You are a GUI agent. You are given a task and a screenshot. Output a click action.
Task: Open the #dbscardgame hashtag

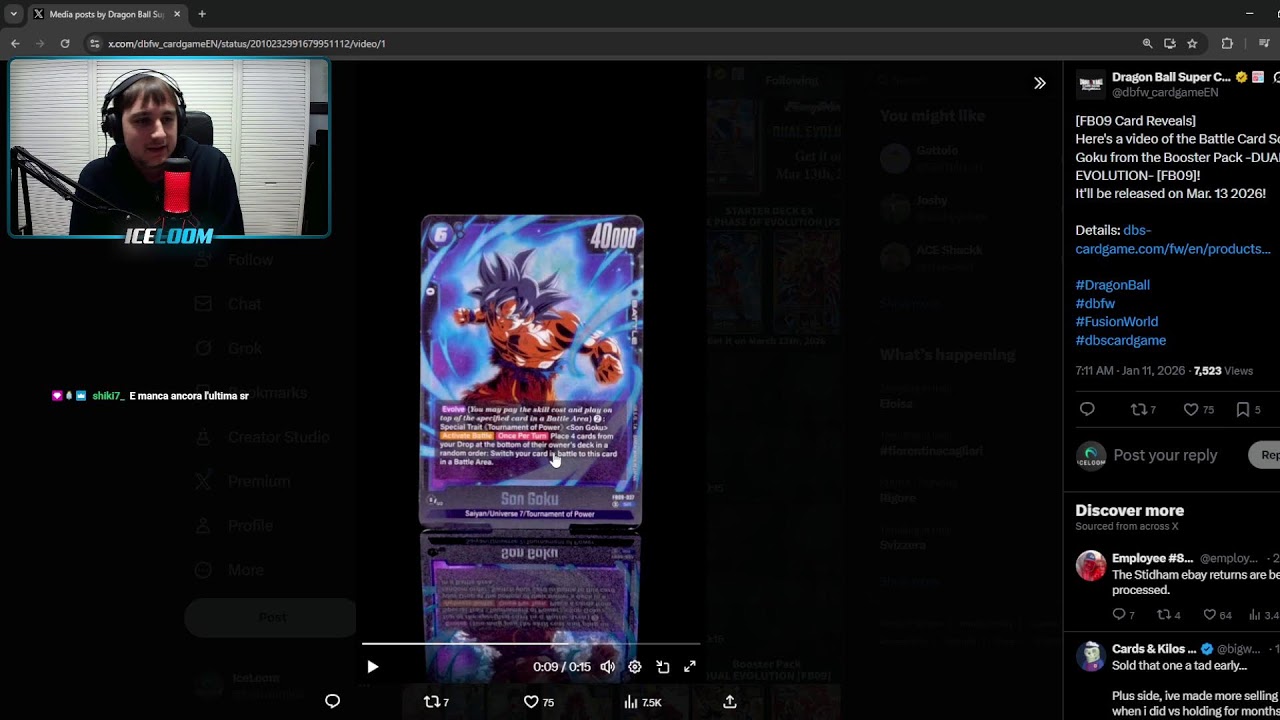coord(1120,340)
